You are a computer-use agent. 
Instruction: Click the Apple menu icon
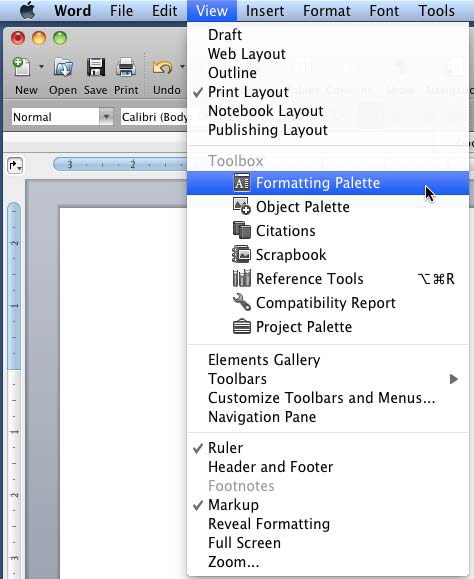pyautogui.click(x=28, y=10)
